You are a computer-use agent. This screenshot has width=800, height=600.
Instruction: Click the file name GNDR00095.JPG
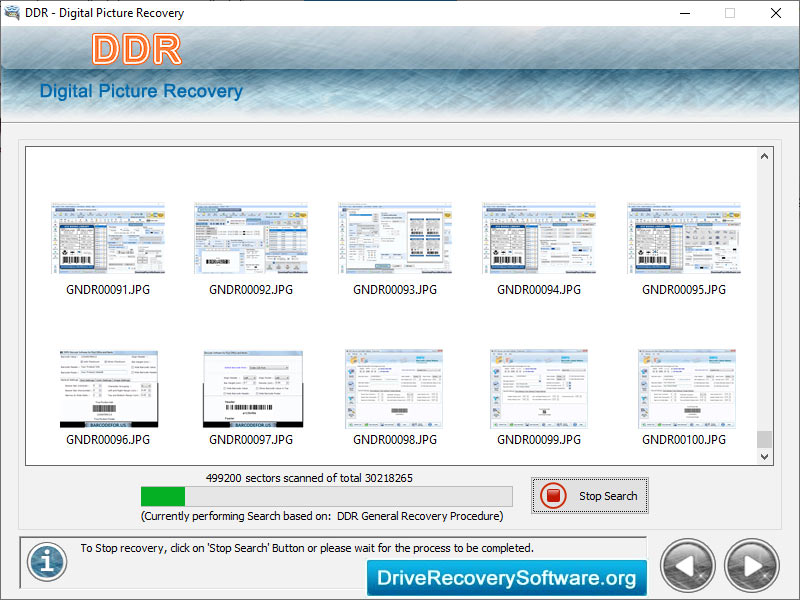pos(684,290)
